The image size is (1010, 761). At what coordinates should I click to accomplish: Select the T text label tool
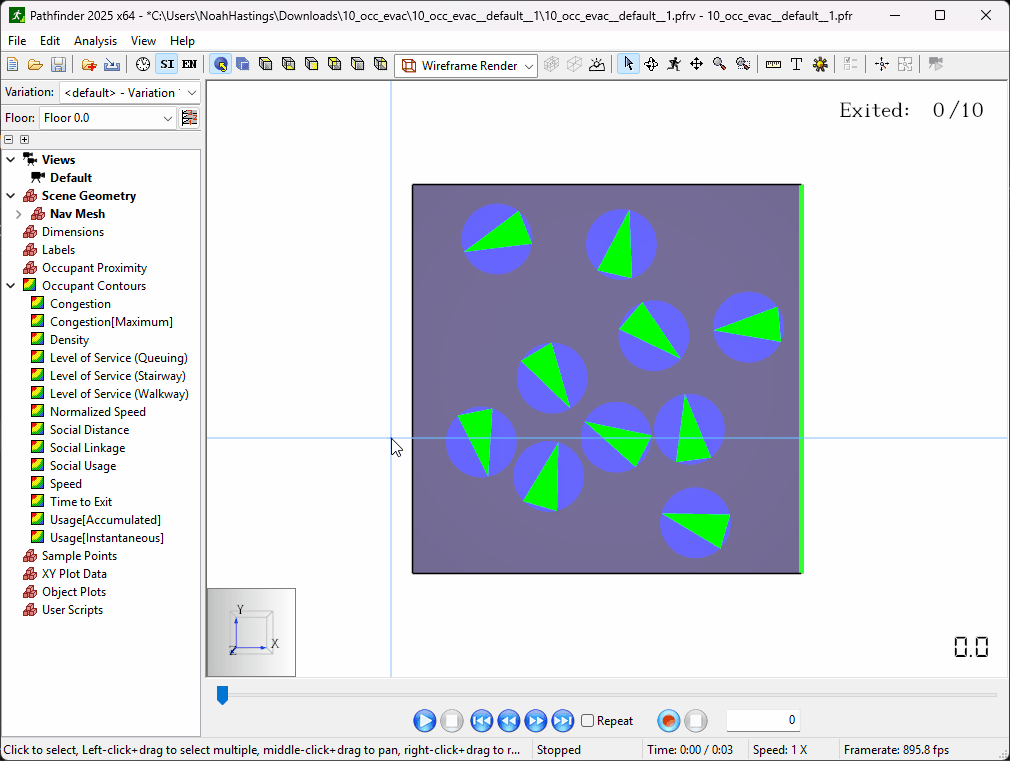[x=796, y=64]
